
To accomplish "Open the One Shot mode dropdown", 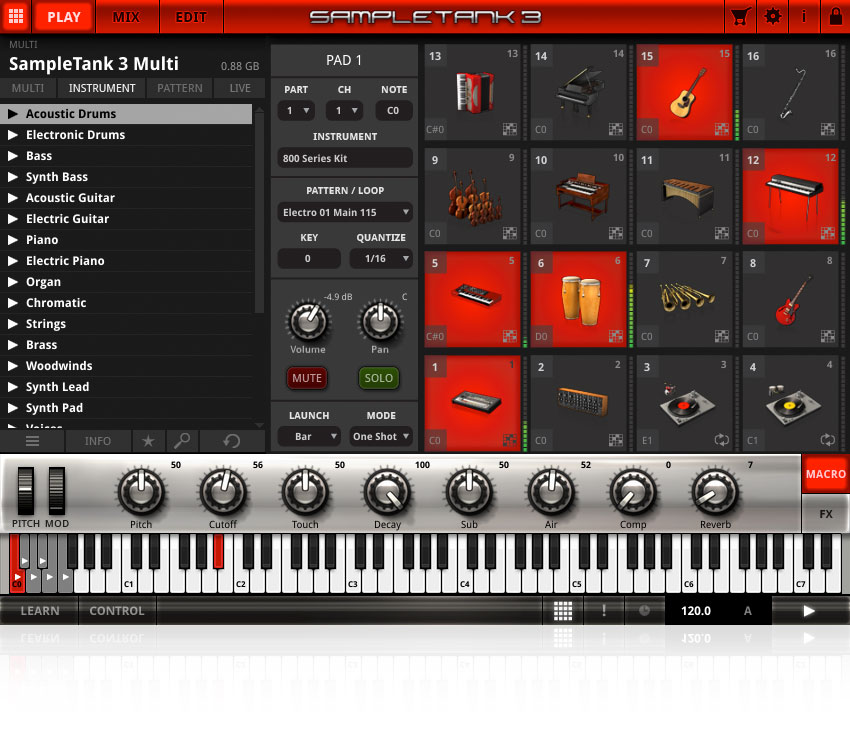I will tap(380, 436).
